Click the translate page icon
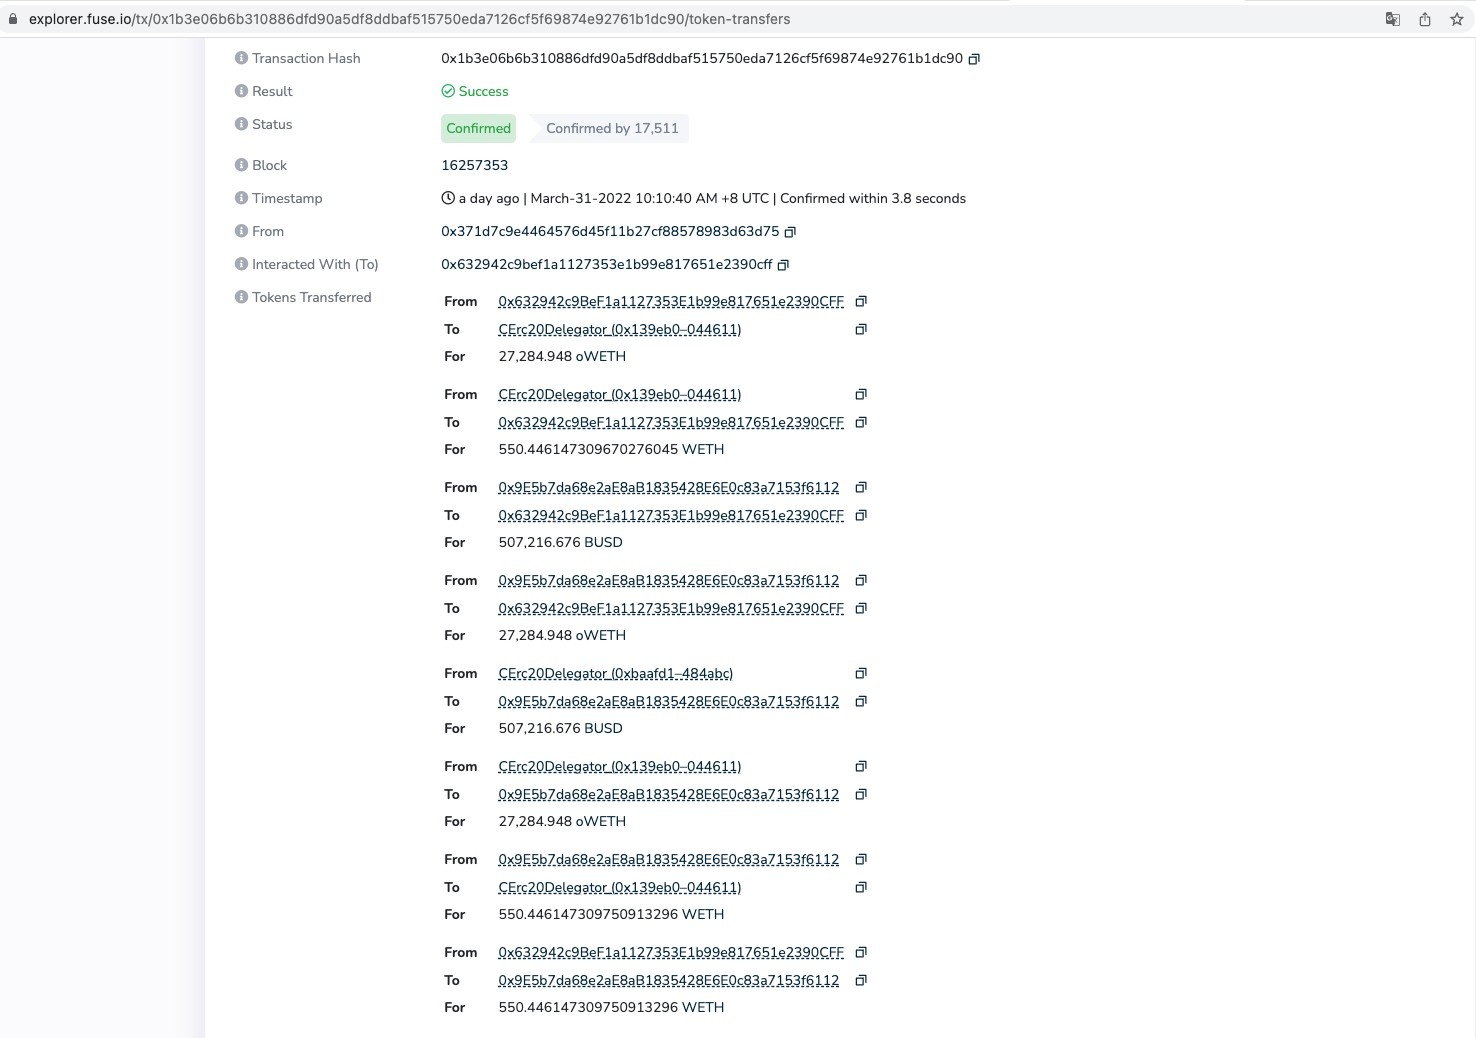Image resolution: width=1476 pixels, height=1038 pixels. click(x=1392, y=19)
